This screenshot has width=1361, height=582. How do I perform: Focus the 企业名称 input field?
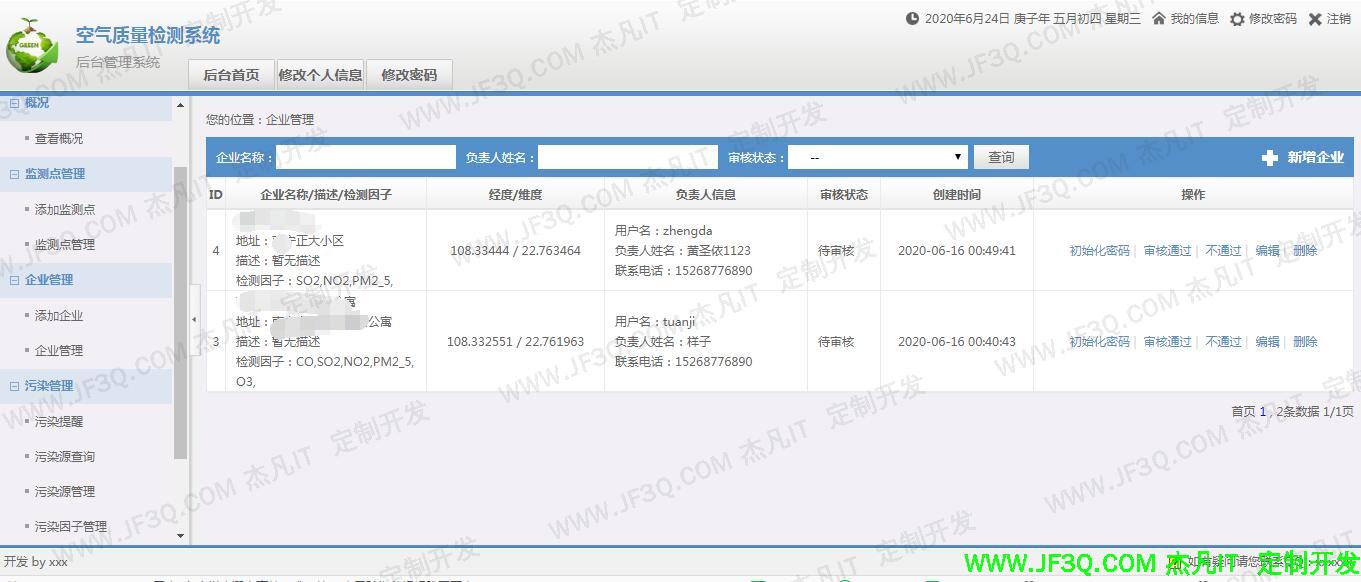coord(365,158)
